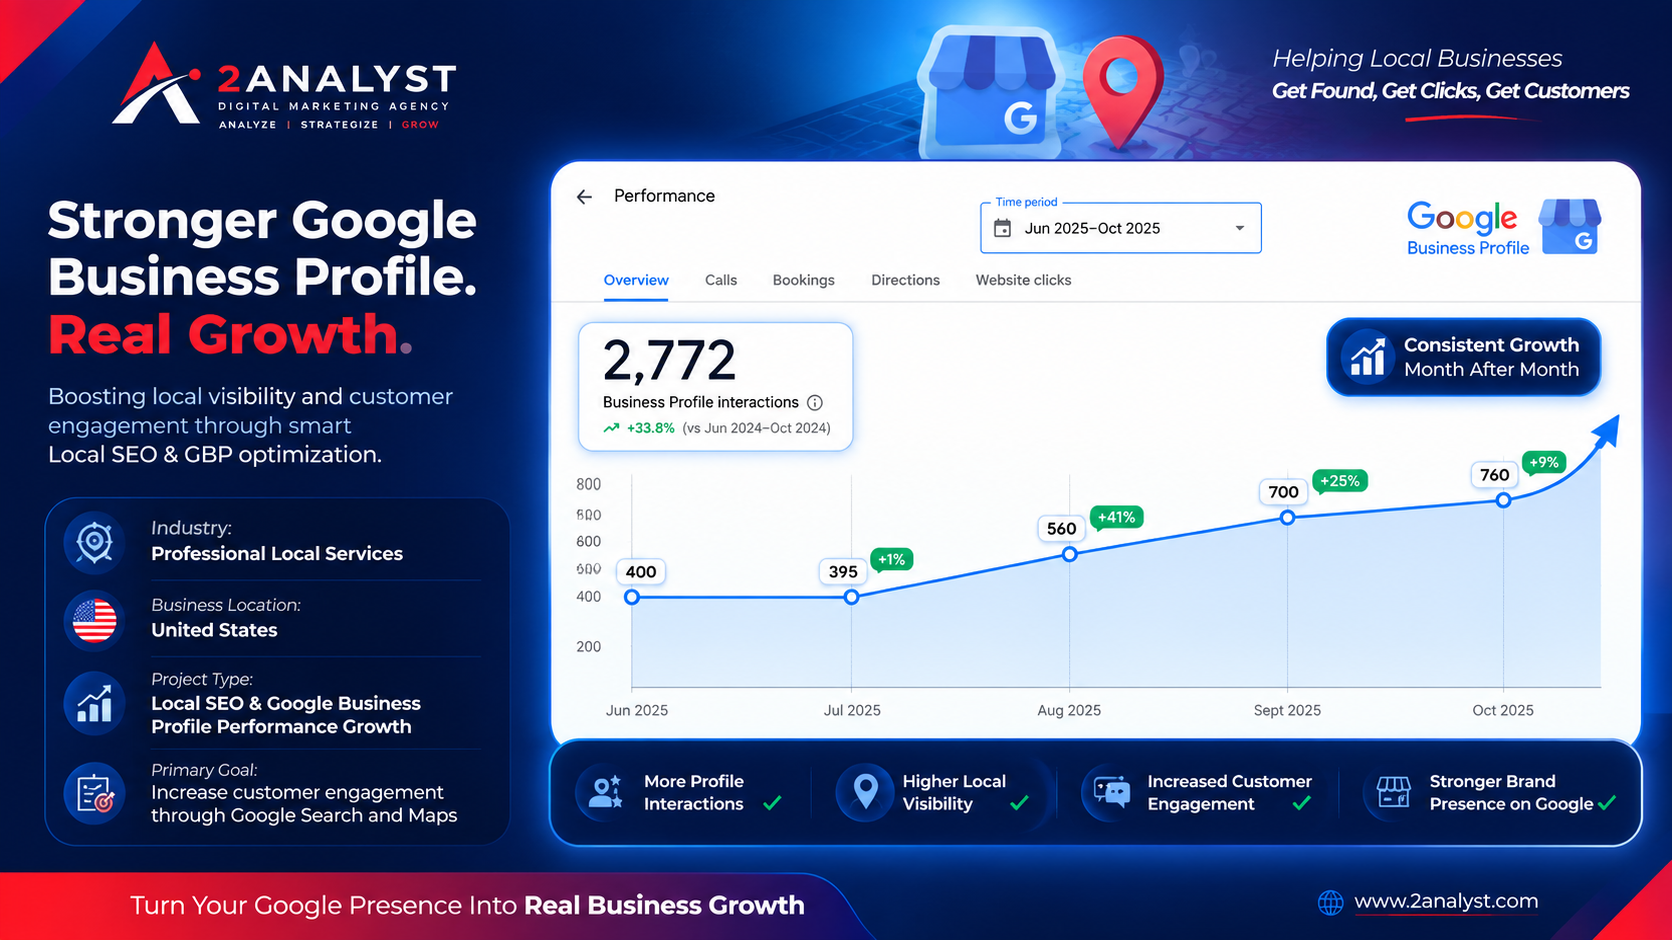1672x940 pixels.
Task: Click the Month After Month text
Action: [x=1491, y=370]
